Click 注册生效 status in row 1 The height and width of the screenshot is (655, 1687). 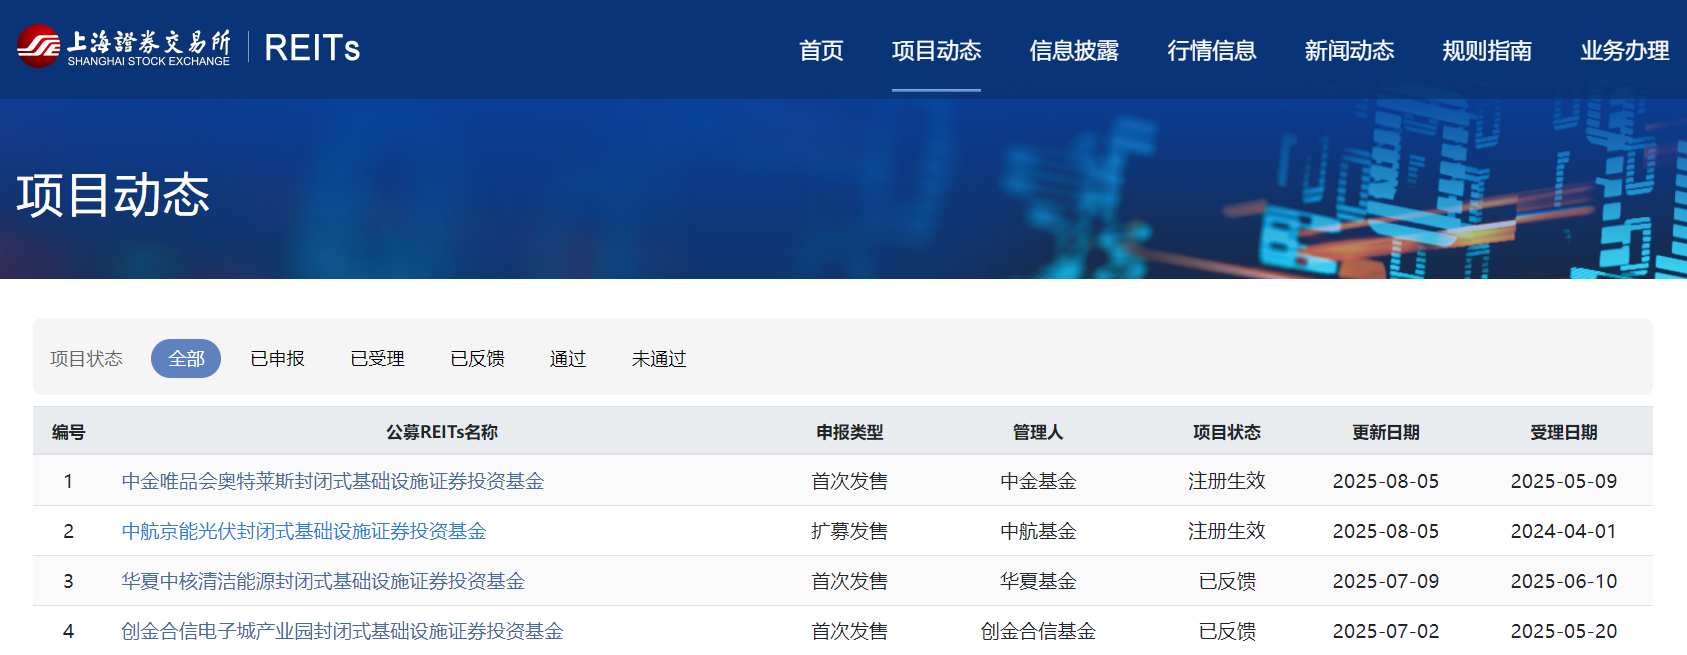tap(1227, 481)
